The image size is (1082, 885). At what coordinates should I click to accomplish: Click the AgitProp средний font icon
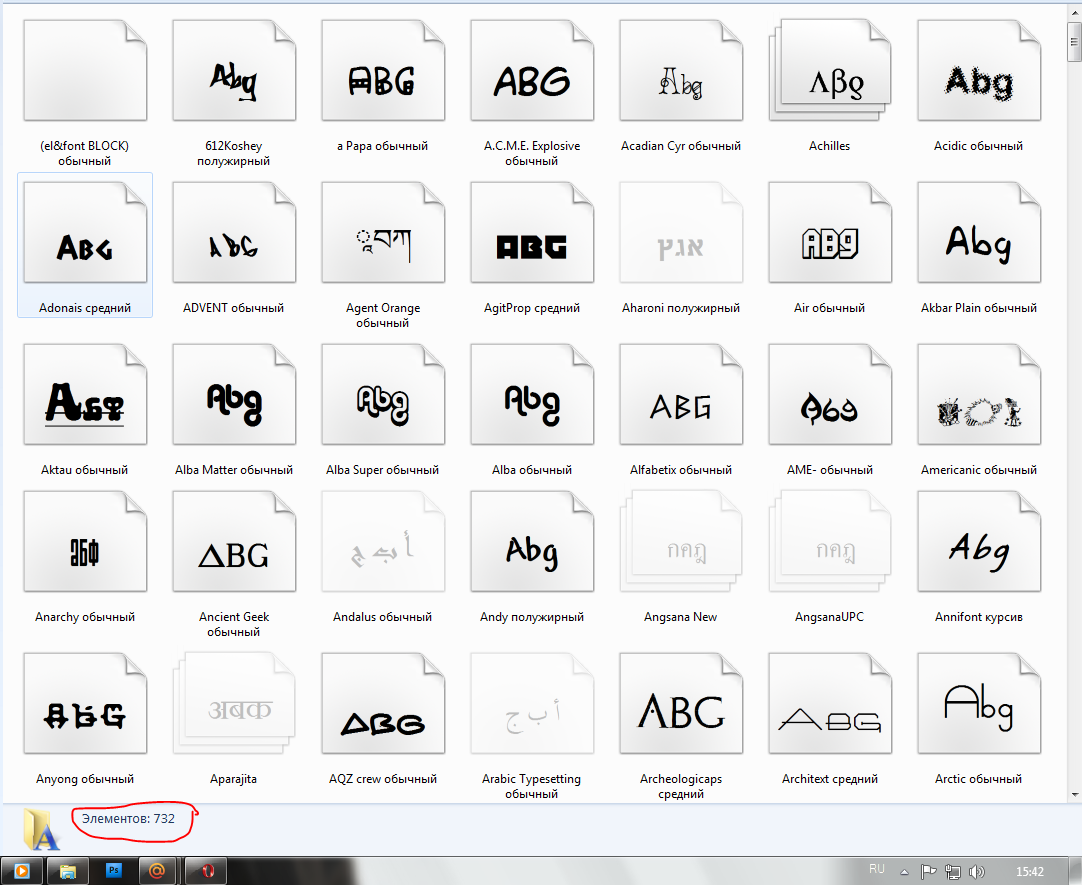click(x=532, y=232)
